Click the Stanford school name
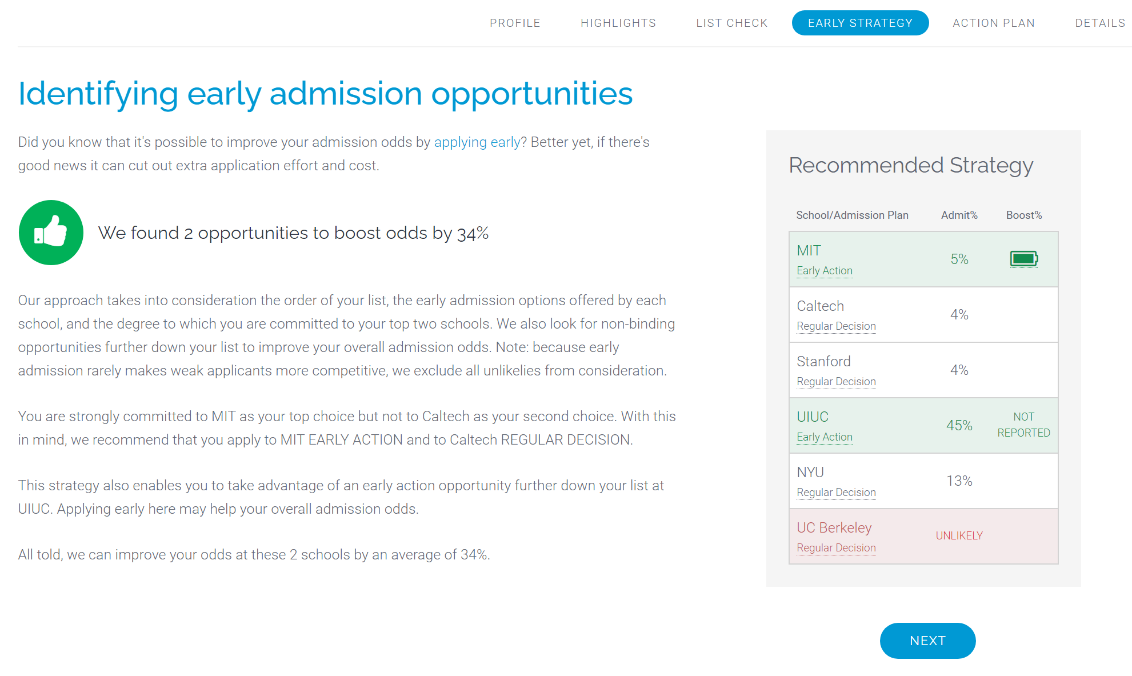 tap(824, 361)
